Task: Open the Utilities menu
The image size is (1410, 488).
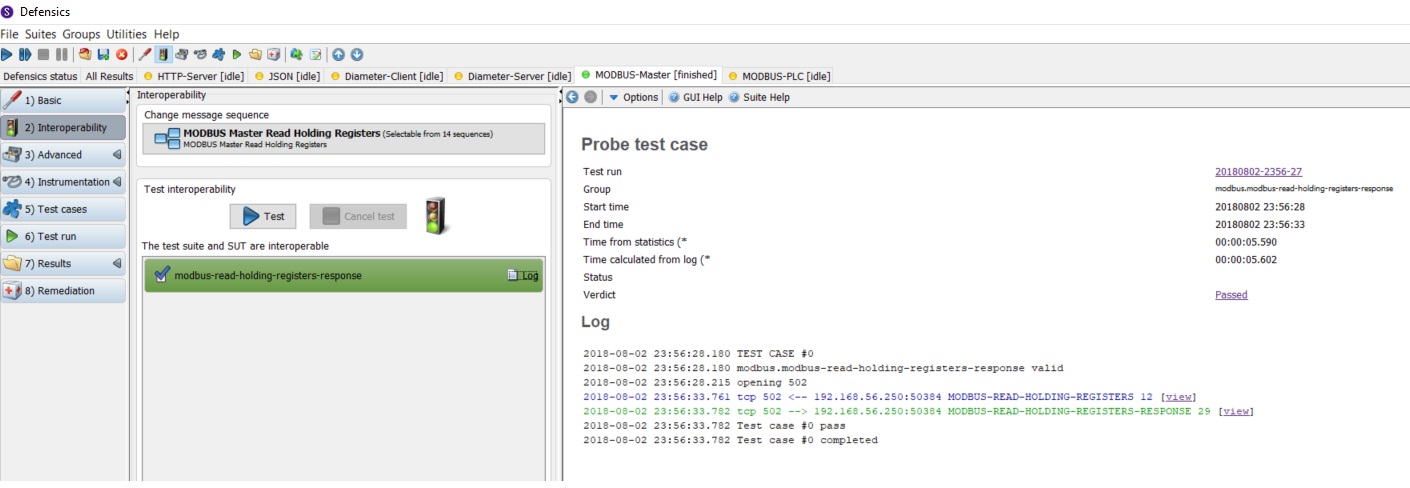Action: click(126, 34)
